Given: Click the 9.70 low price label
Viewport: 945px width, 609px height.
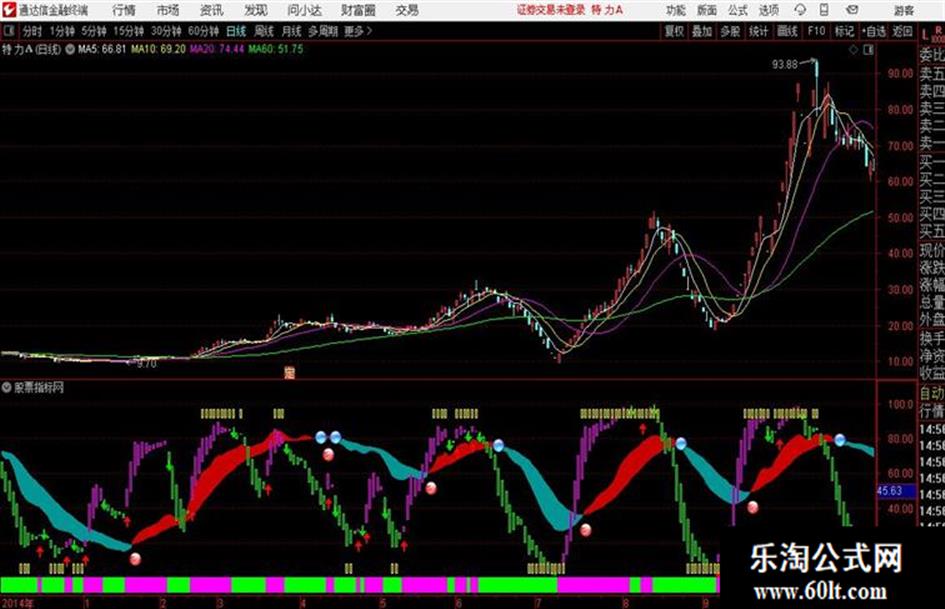Looking at the screenshot, I should point(146,364).
